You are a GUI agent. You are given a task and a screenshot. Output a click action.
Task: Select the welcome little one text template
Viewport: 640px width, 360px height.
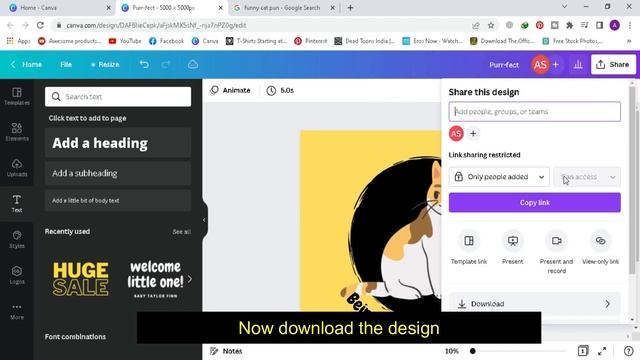point(155,279)
